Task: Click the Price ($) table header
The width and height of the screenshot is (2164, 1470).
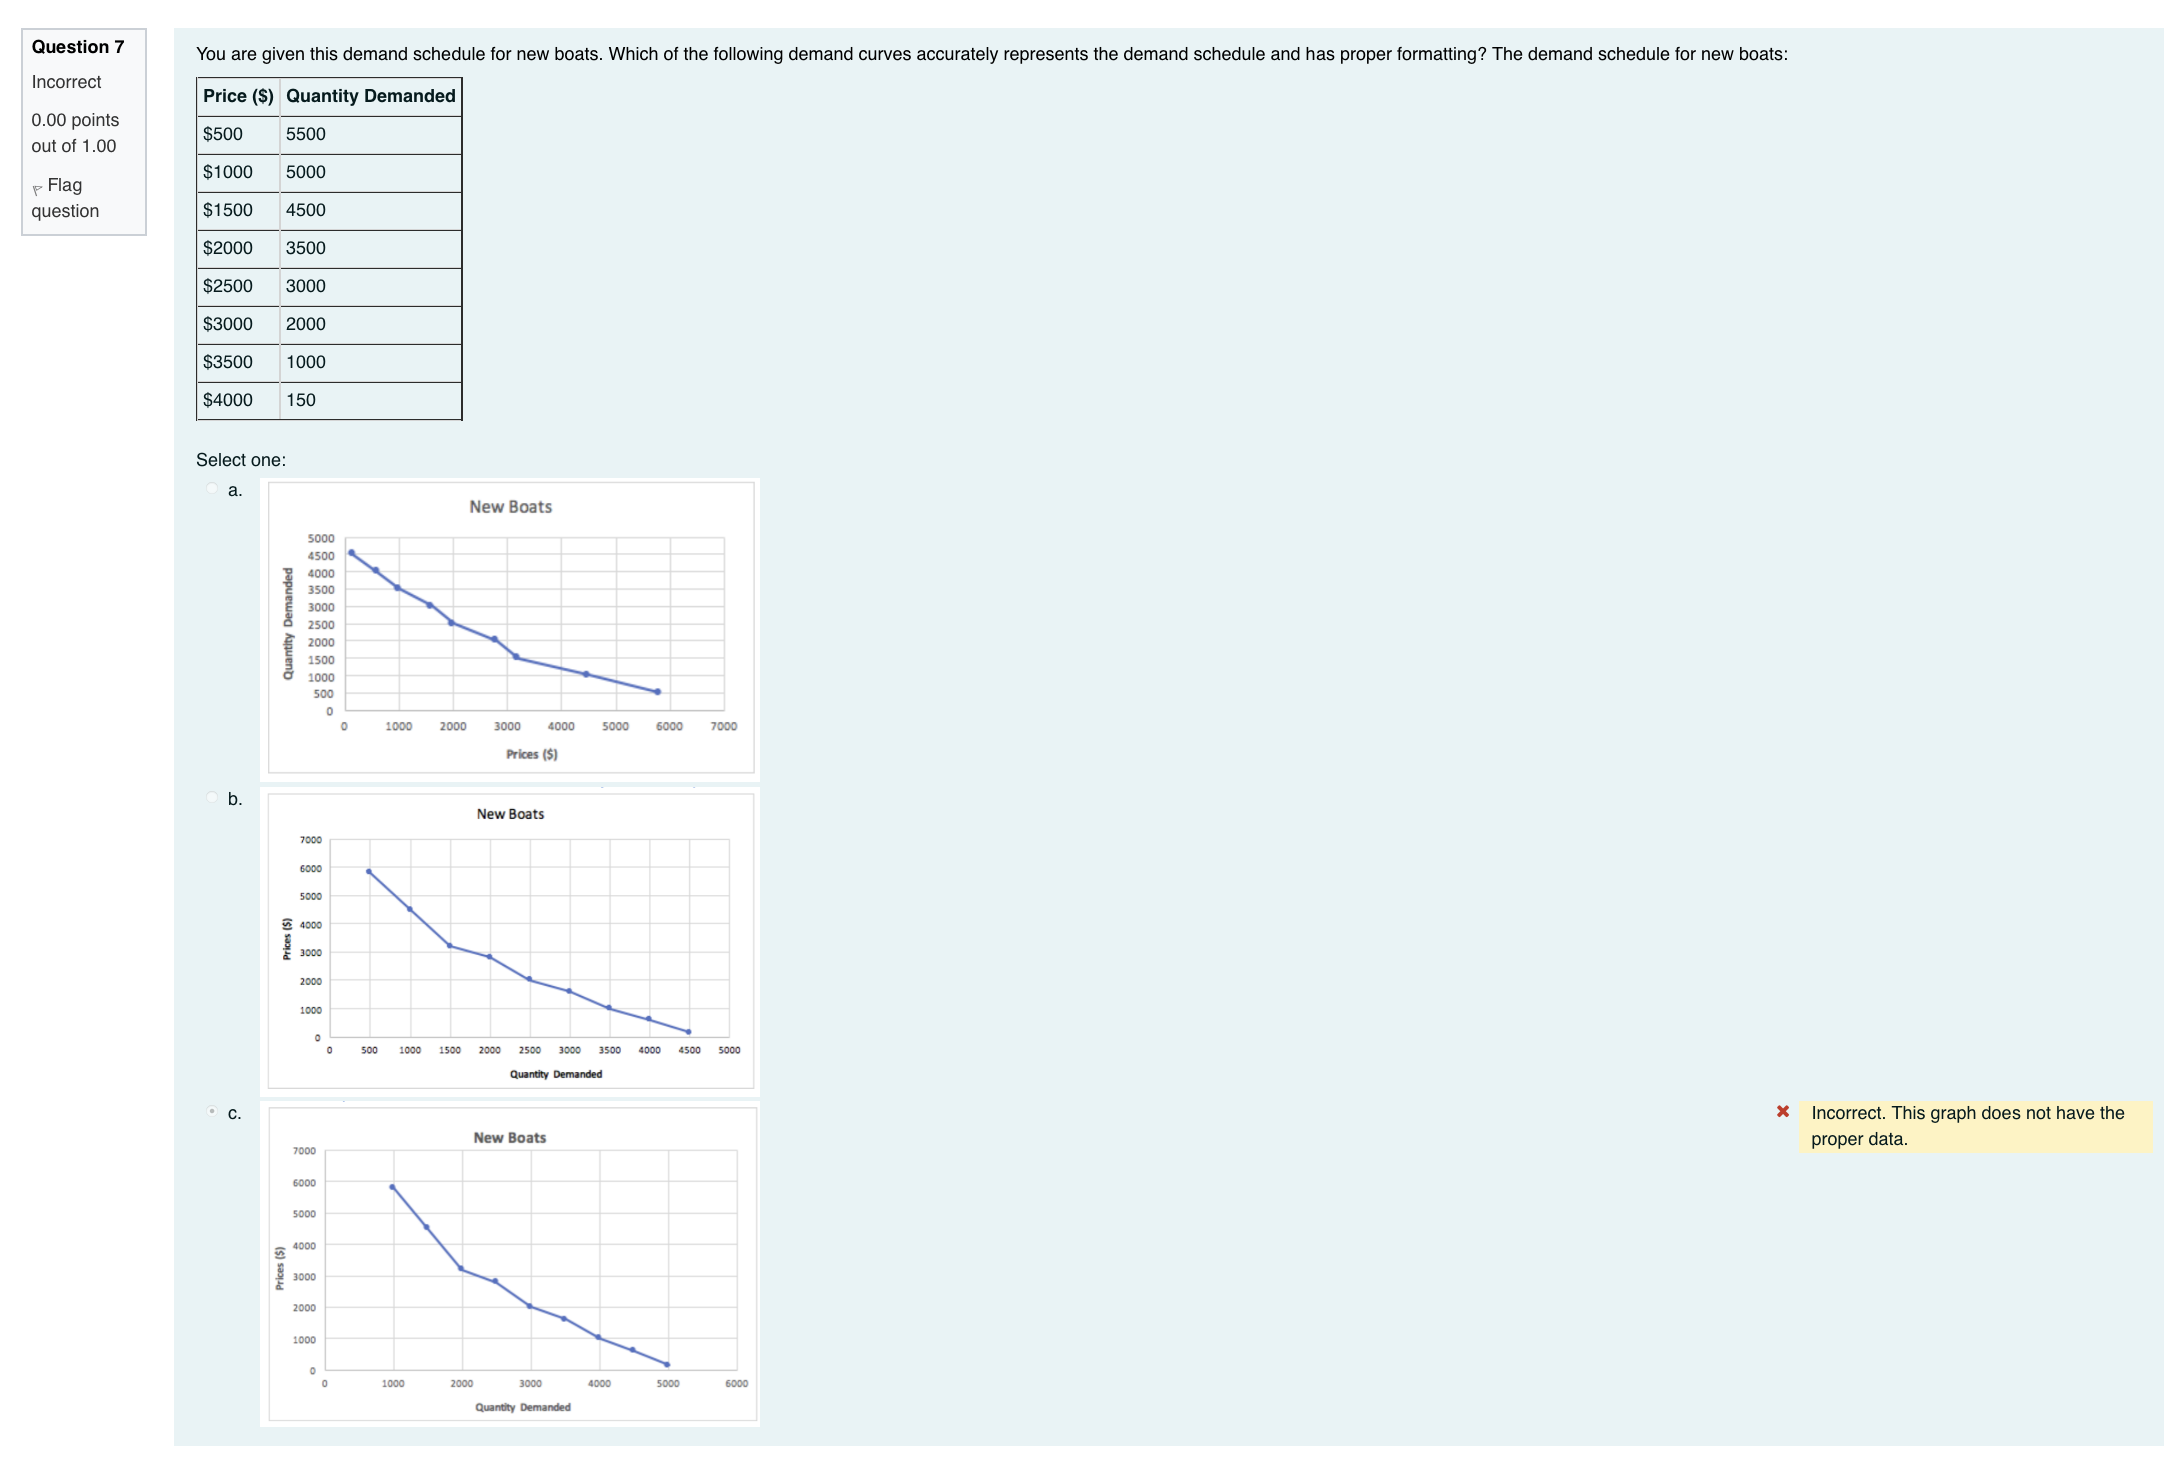Action: click(x=238, y=96)
